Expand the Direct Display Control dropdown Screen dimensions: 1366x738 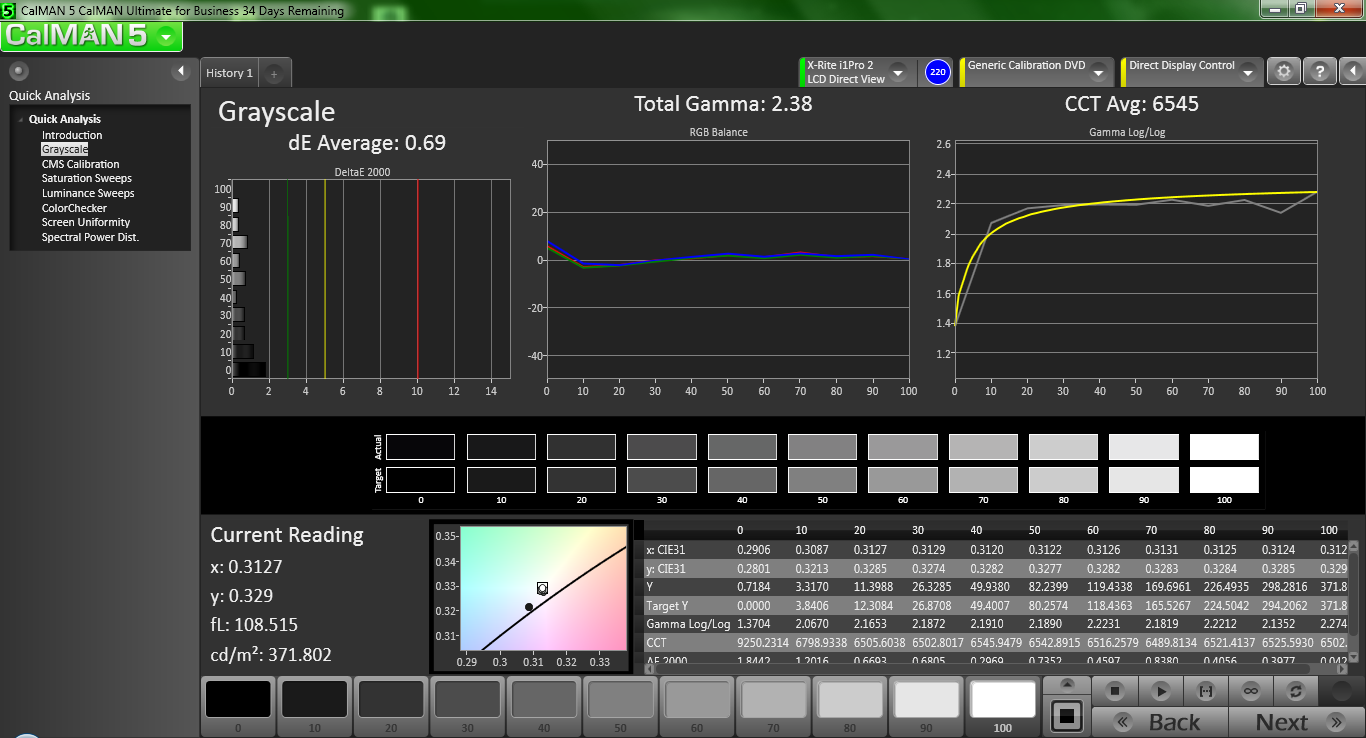pyautogui.click(x=1247, y=73)
